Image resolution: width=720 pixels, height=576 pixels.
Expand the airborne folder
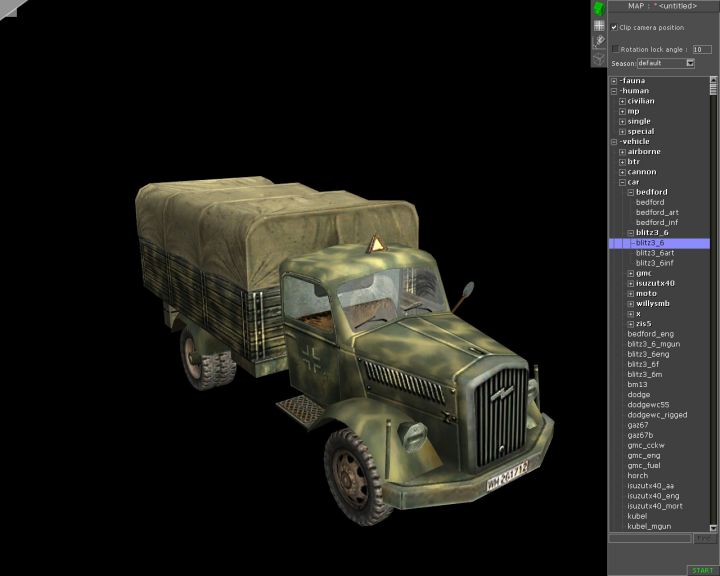click(622, 152)
